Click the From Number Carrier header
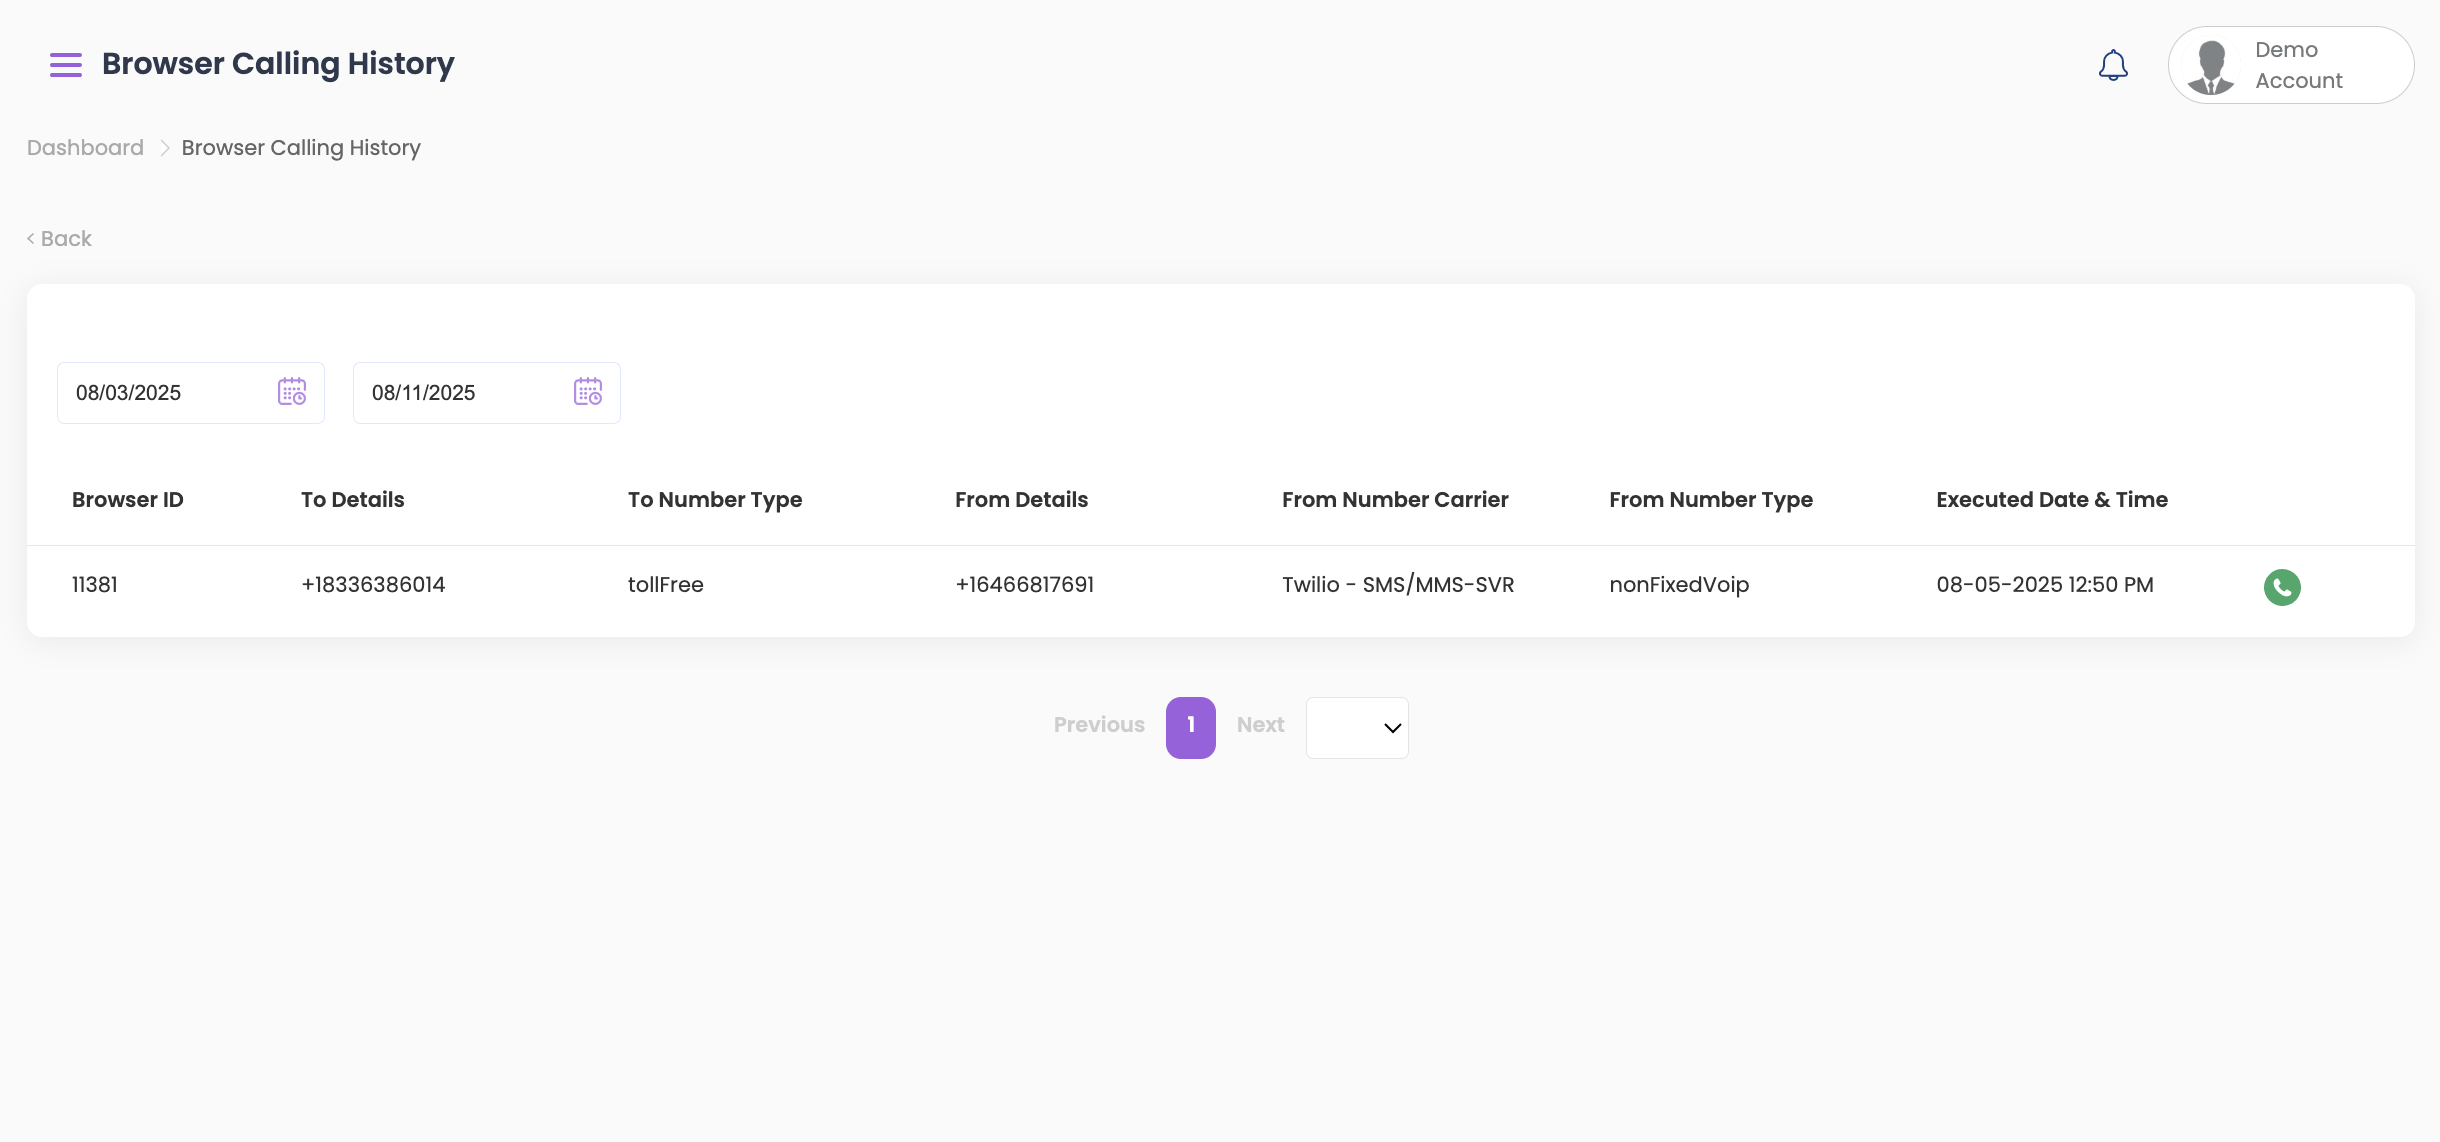This screenshot has width=2440, height=1142. 1394,500
